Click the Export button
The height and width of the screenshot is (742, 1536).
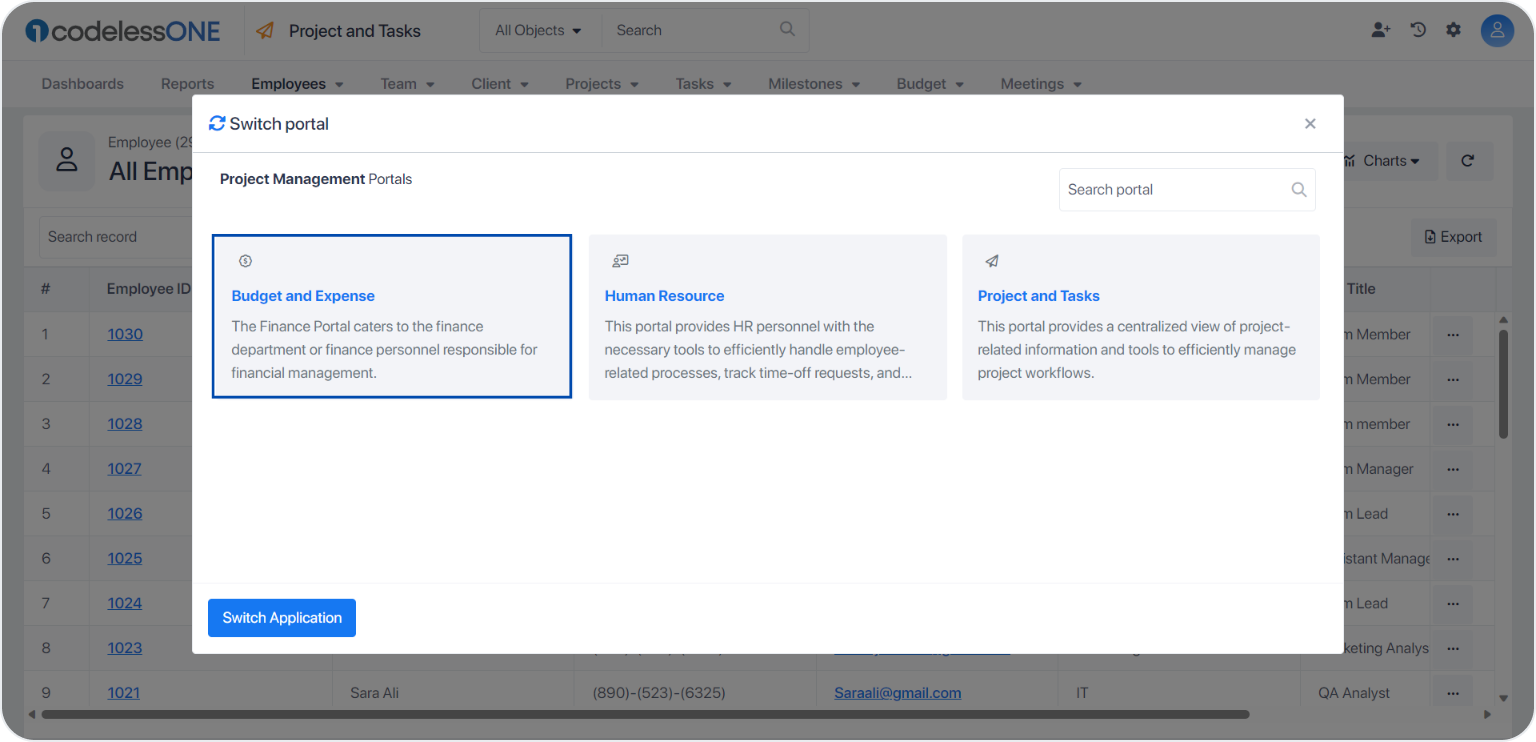point(1454,237)
